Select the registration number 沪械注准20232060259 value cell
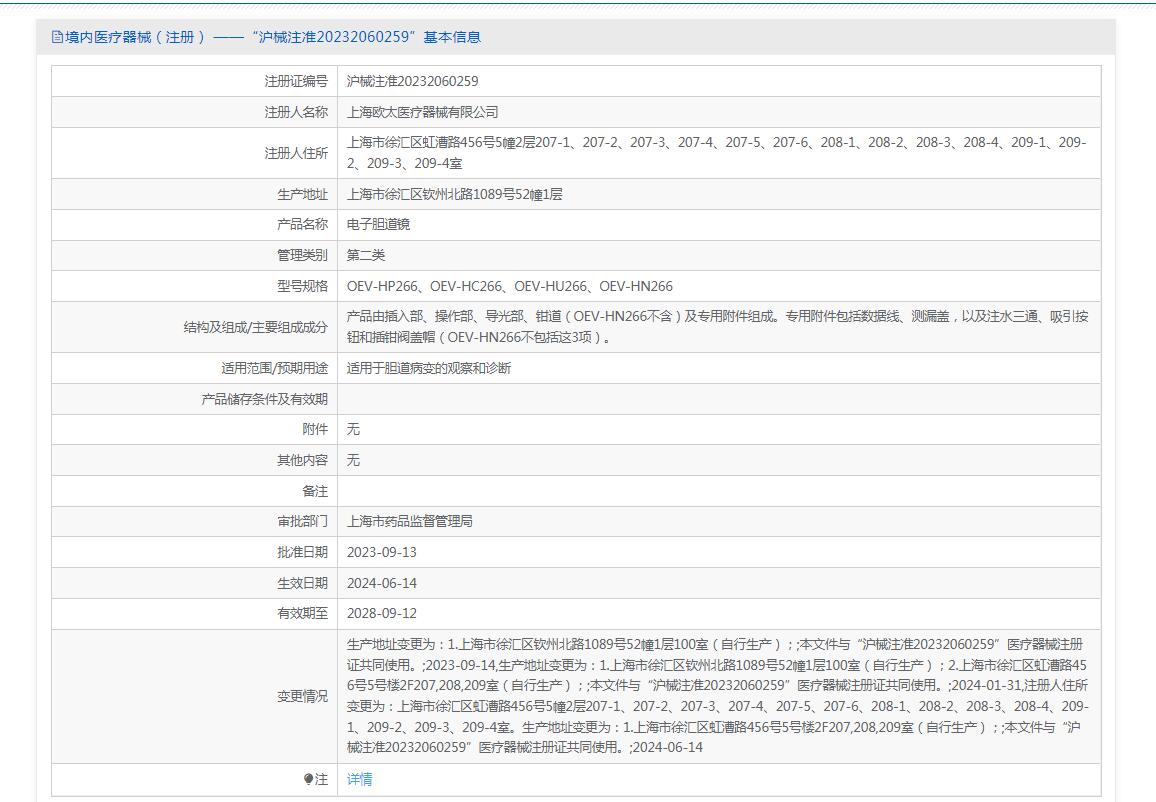 (412, 81)
